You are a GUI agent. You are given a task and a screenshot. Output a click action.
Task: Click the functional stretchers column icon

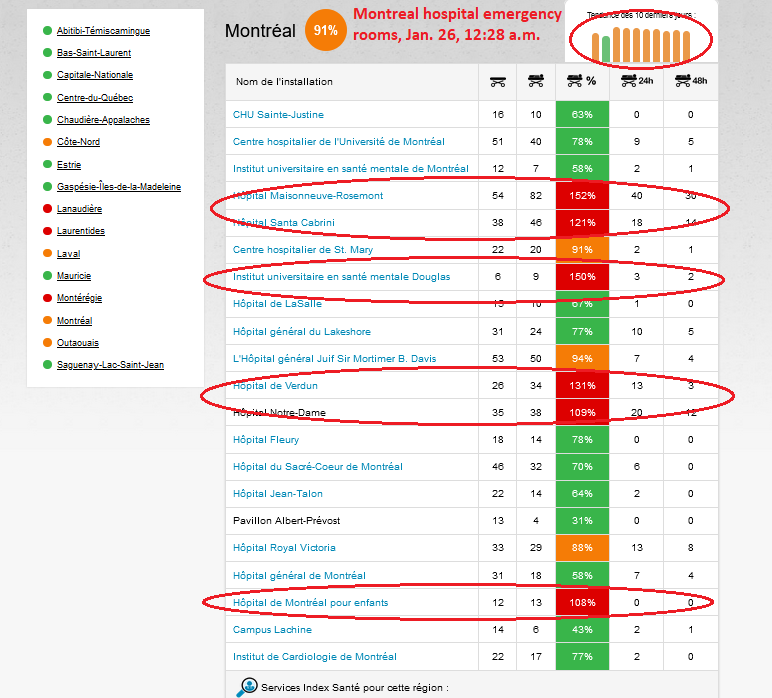[498, 82]
